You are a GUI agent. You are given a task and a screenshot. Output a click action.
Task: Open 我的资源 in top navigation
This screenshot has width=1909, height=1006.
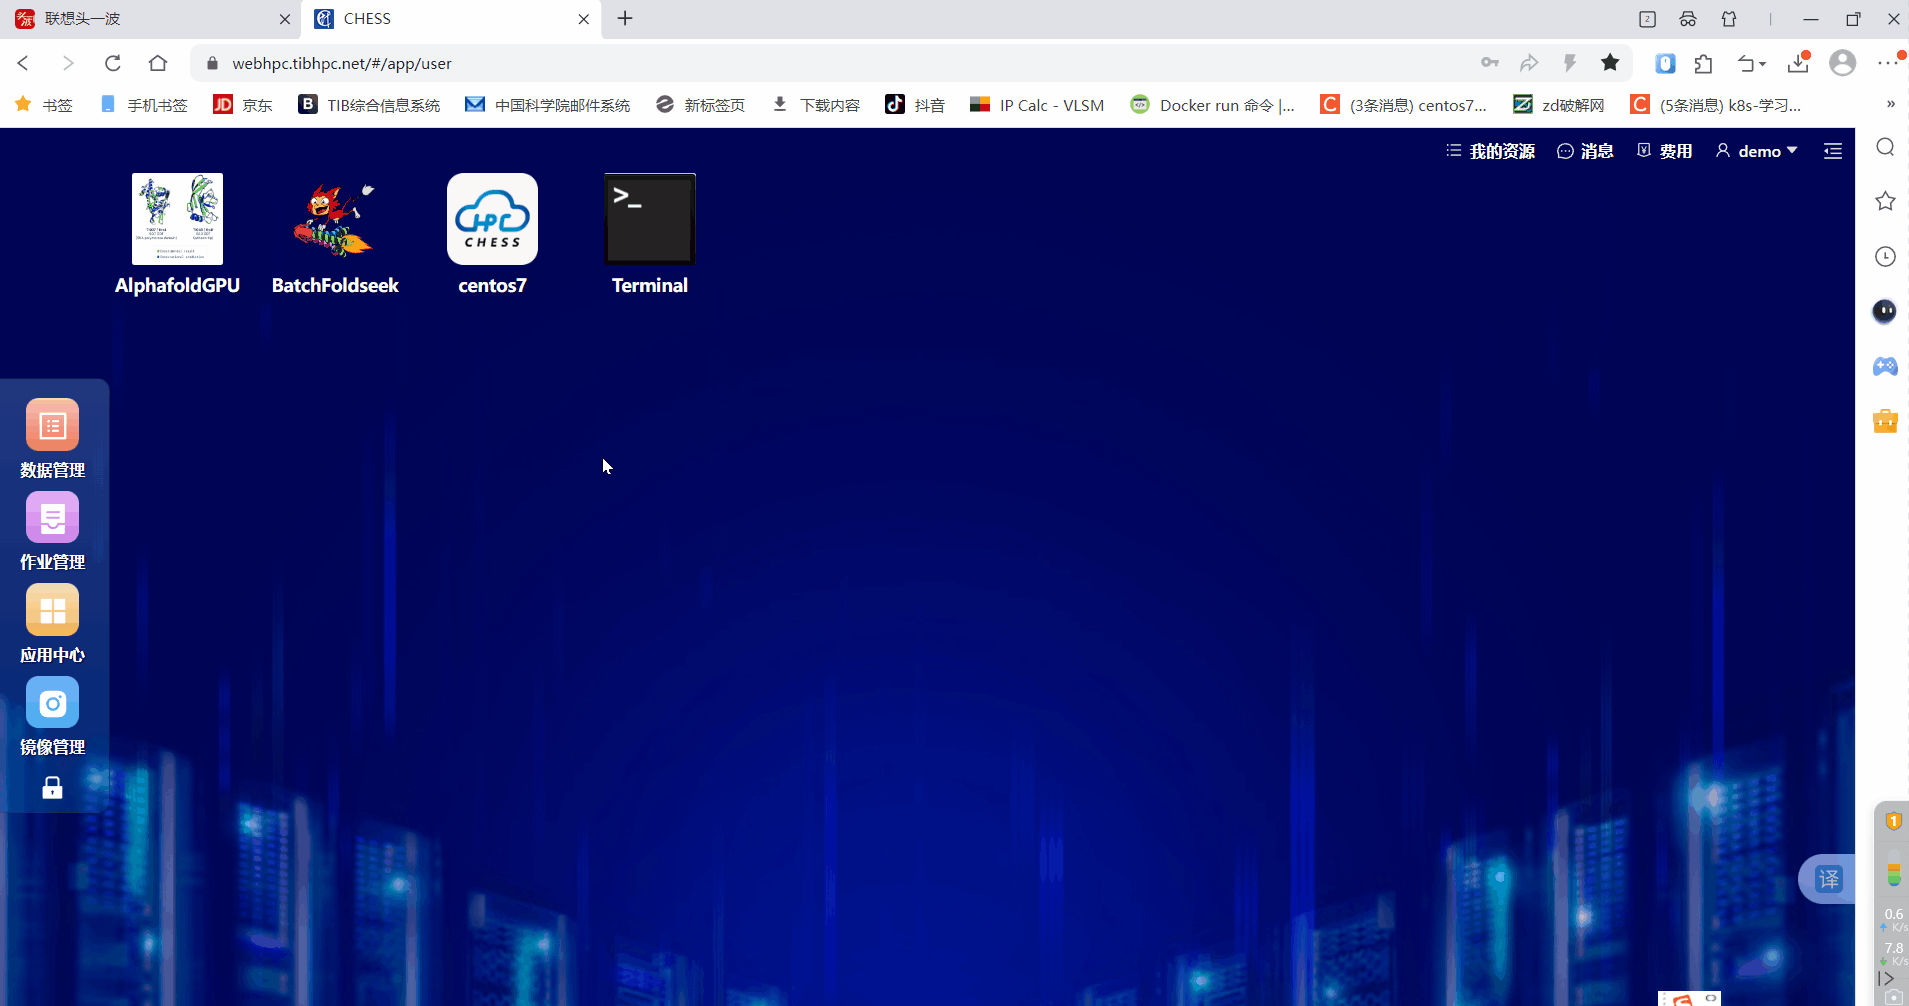pyautogui.click(x=1490, y=151)
